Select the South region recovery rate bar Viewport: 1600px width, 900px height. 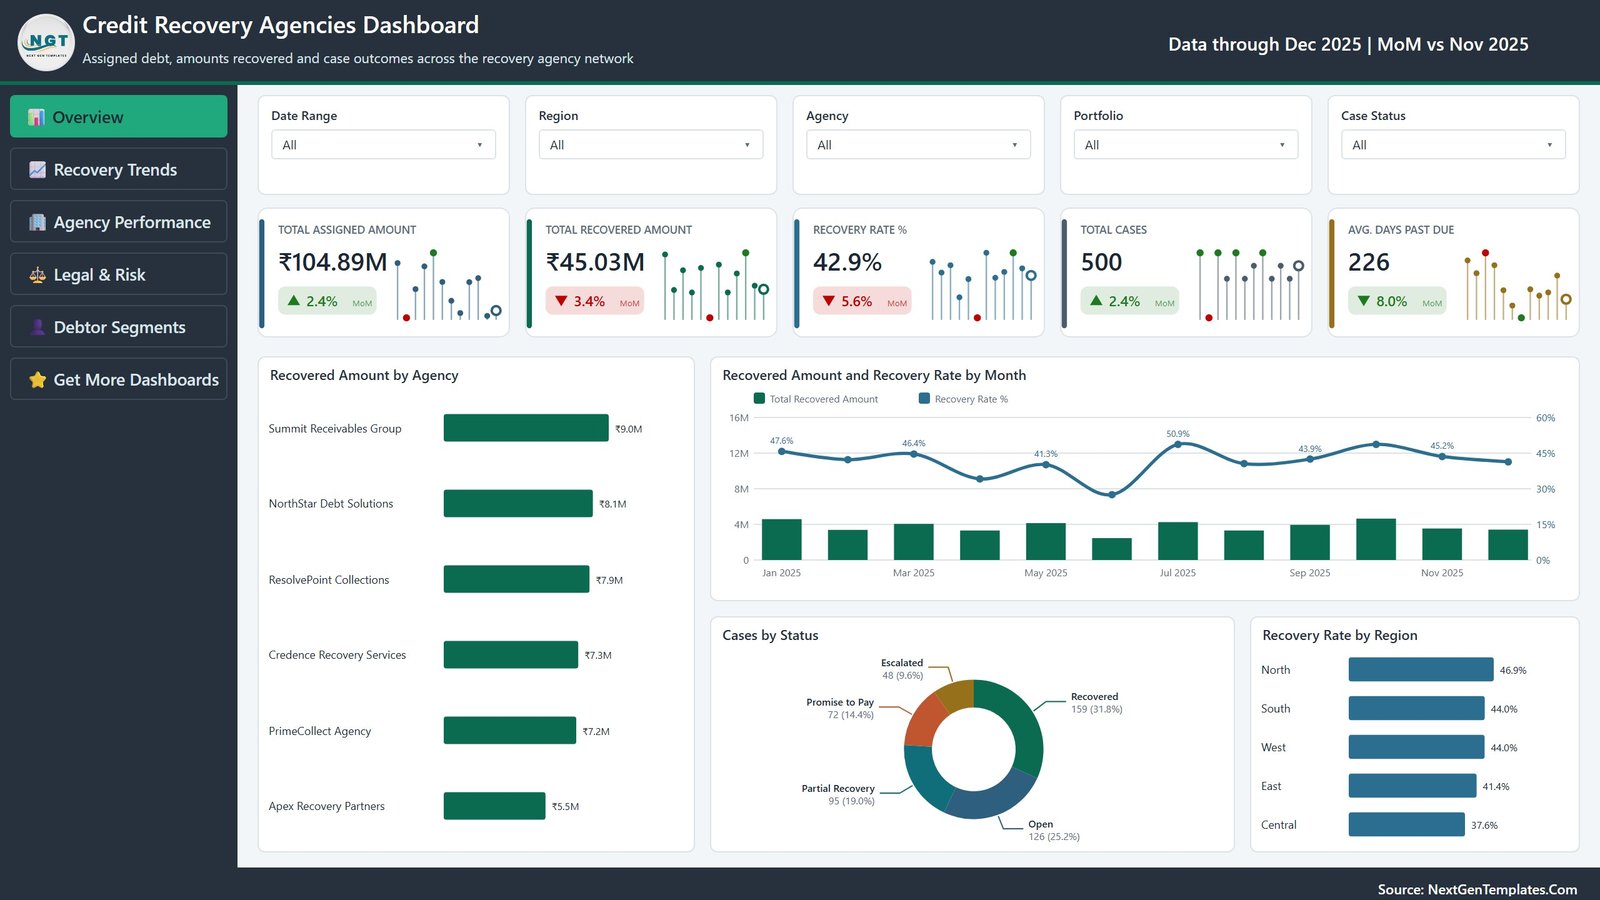click(1417, 708)
